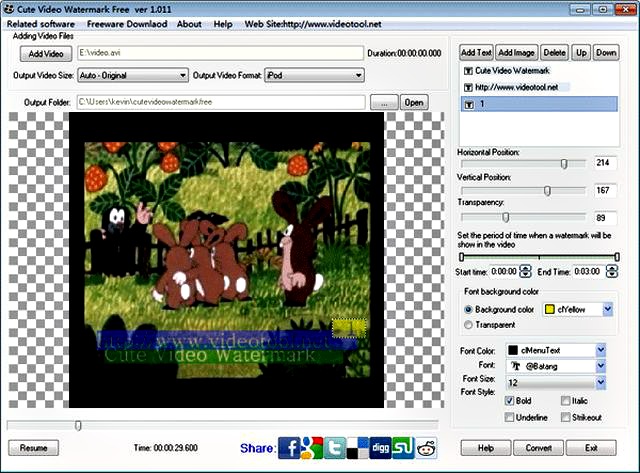Select the Cute Video Watermark list item

point(539,71)
